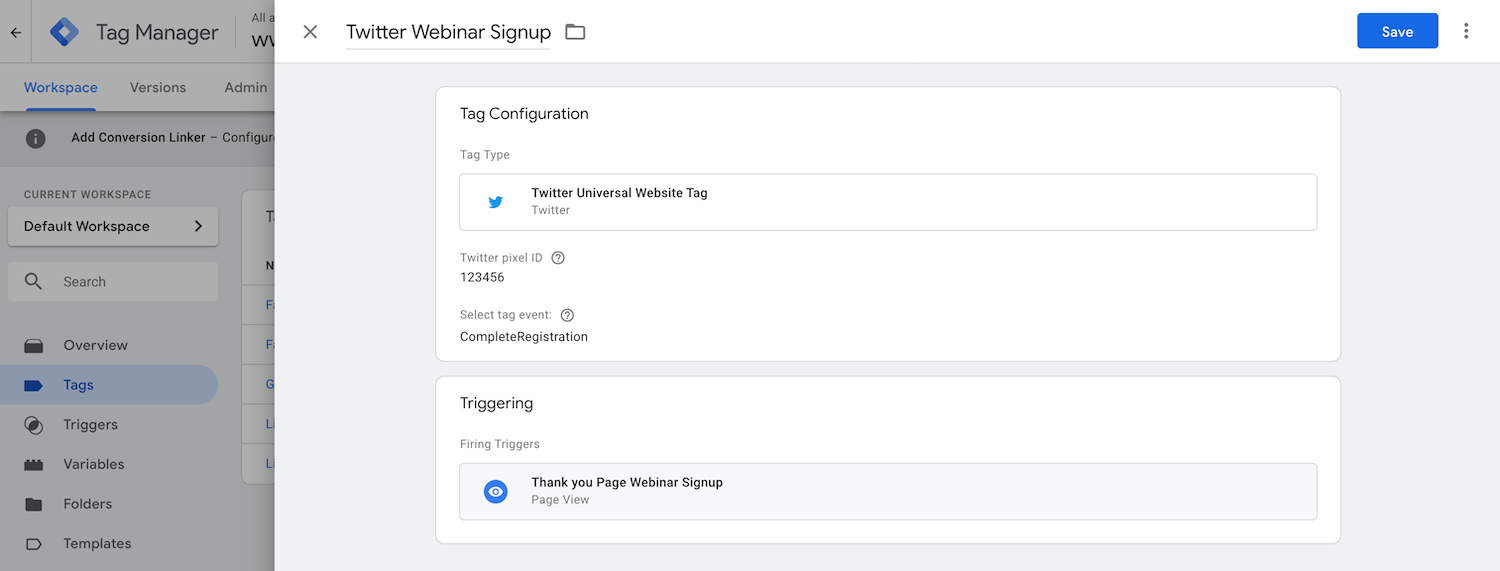Viewport: 1500px width, 571px height.
Task: Switch to the Versions tab
Action: click(158, 88)
